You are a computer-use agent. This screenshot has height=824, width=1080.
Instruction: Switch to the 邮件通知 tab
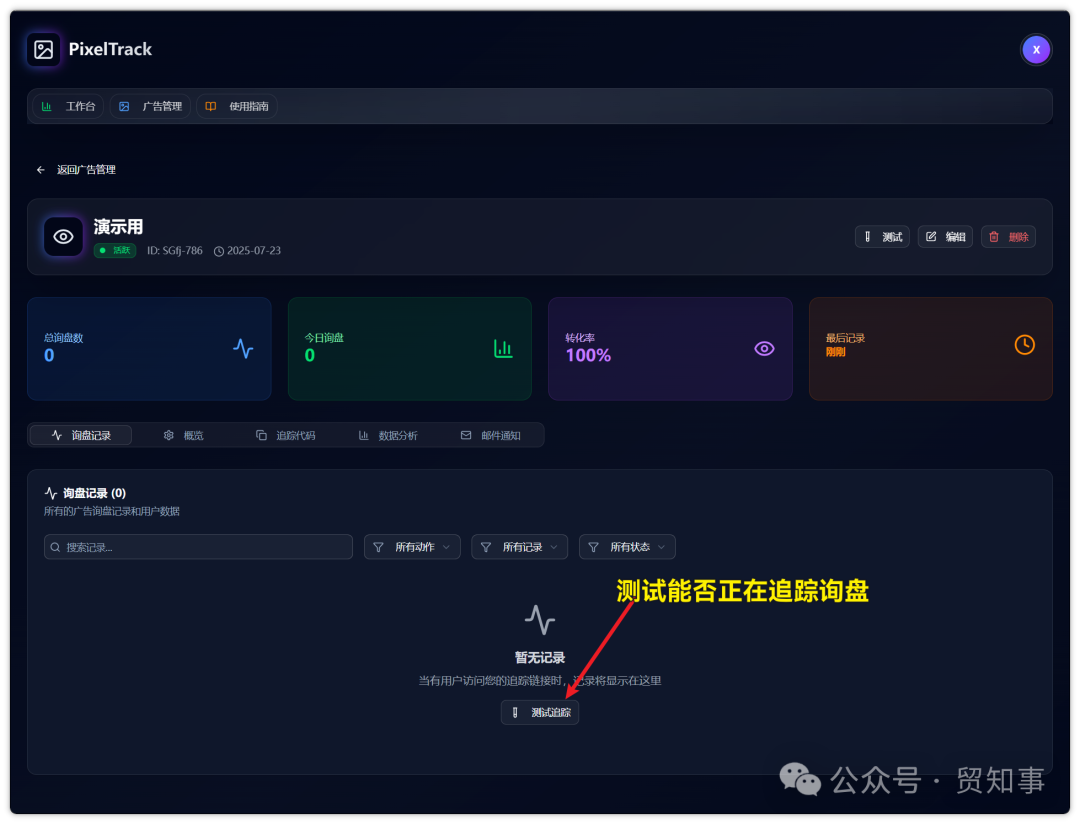click(x=490, y=435)
